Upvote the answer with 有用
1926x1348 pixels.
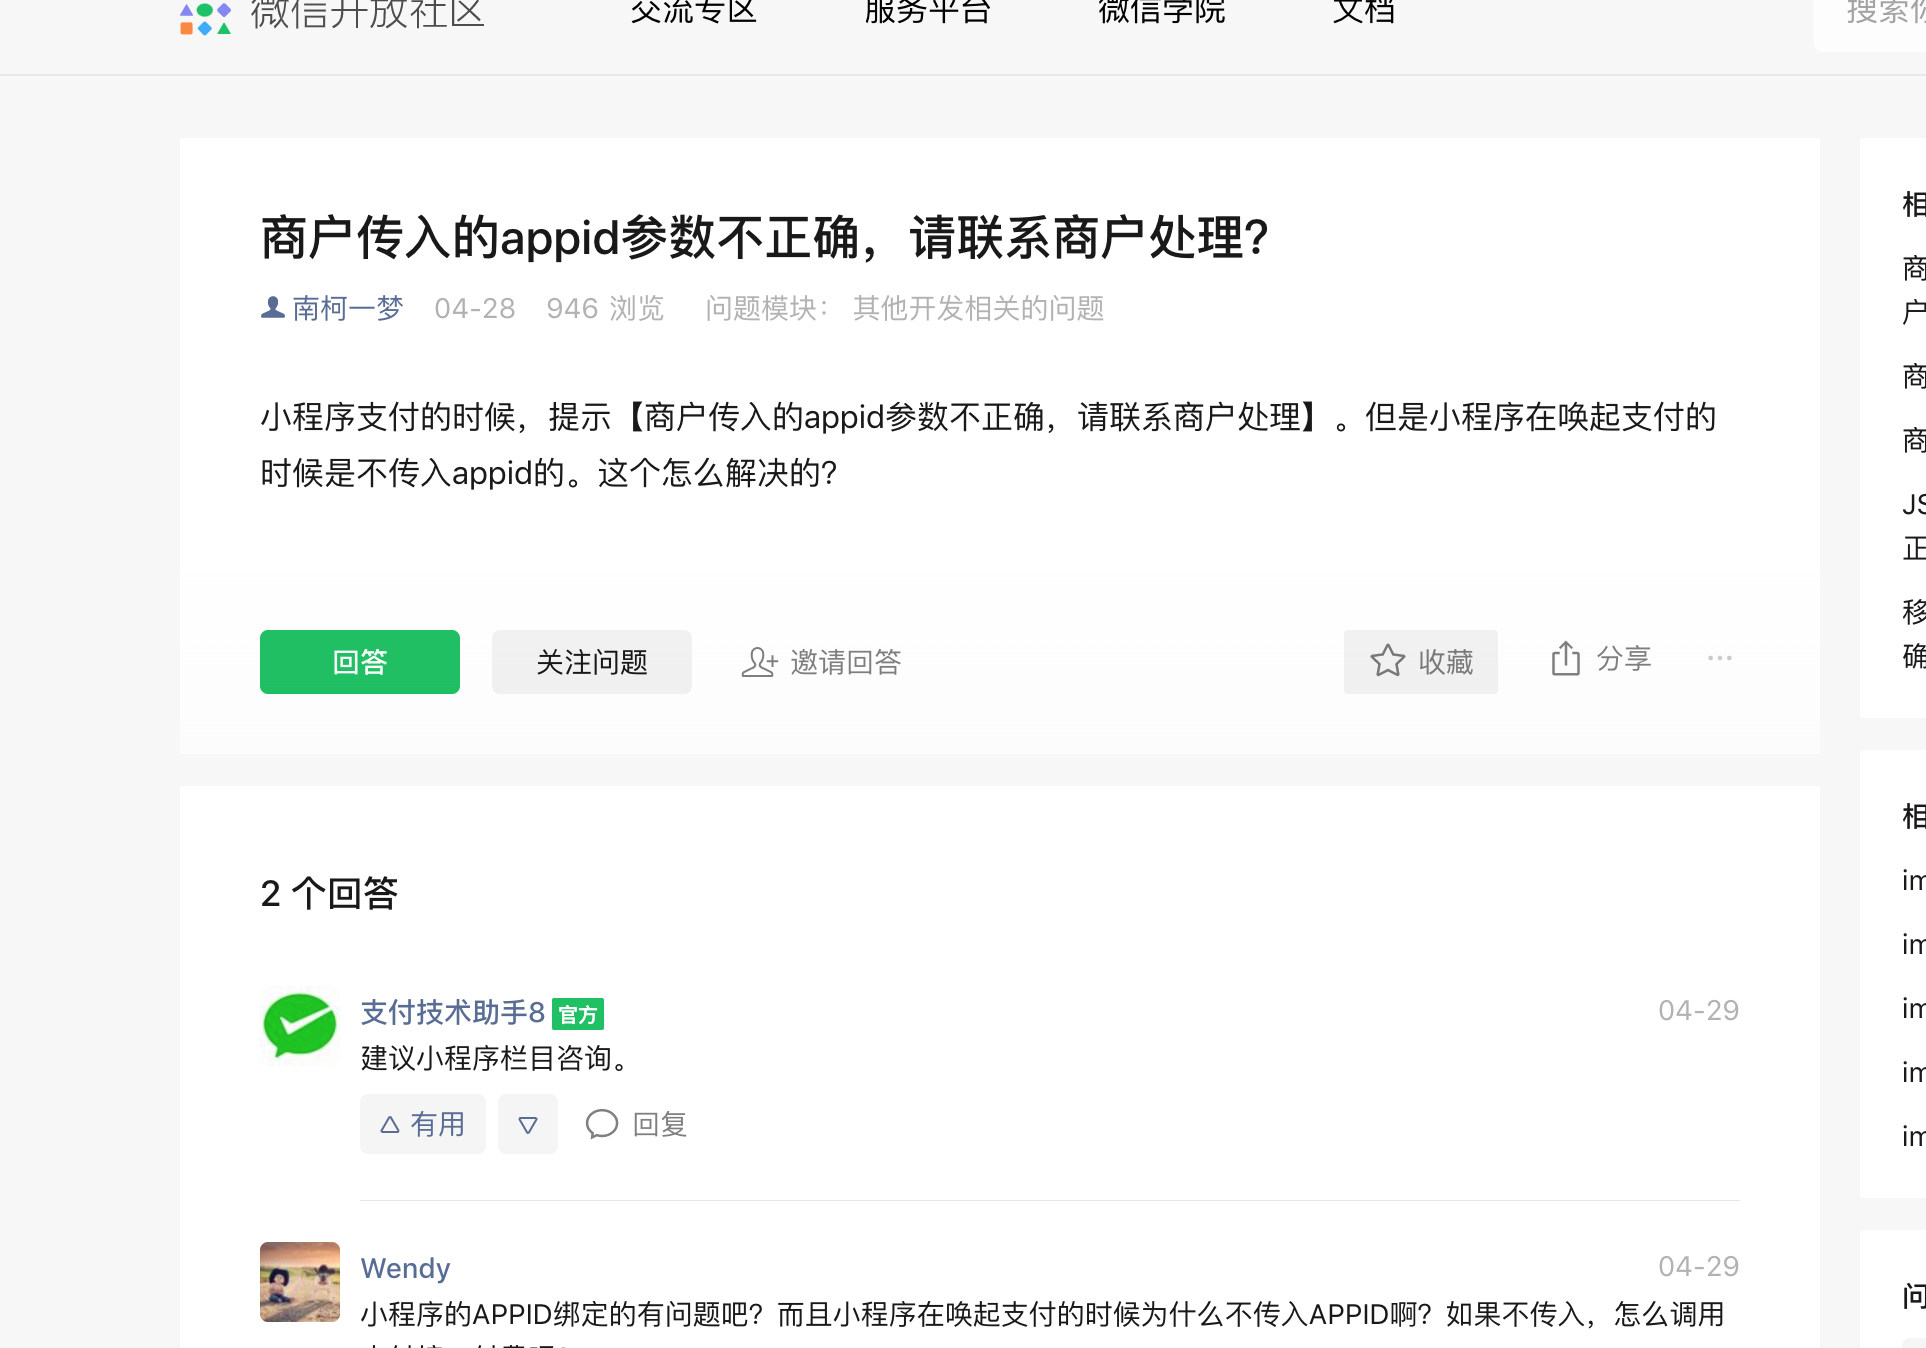(422, 1124)
